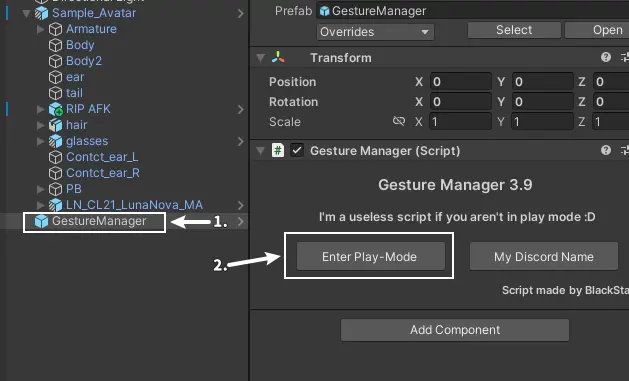Click the Add Component button

click(x=455, y=330)
